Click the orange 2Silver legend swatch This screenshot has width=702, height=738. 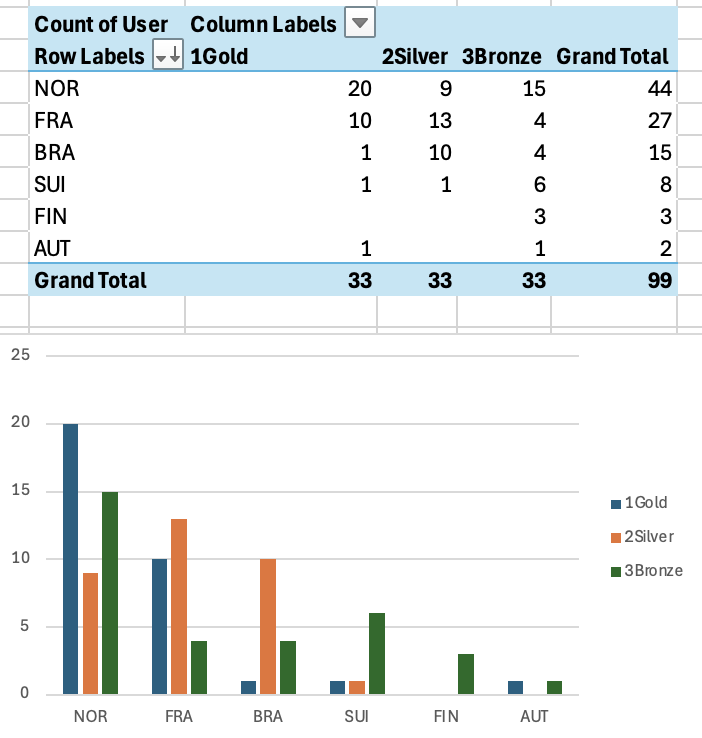tap(615, 537)
